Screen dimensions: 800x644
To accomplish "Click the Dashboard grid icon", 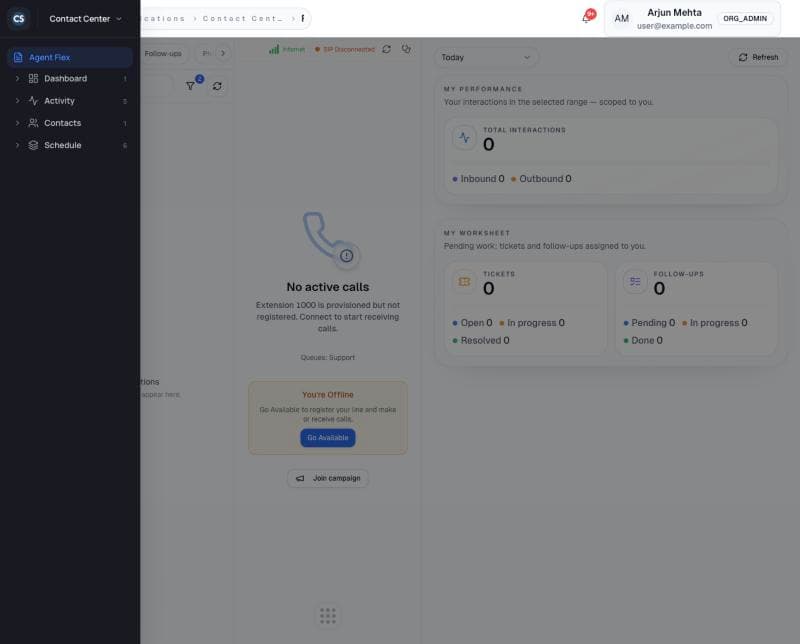I will pos(33,79).
